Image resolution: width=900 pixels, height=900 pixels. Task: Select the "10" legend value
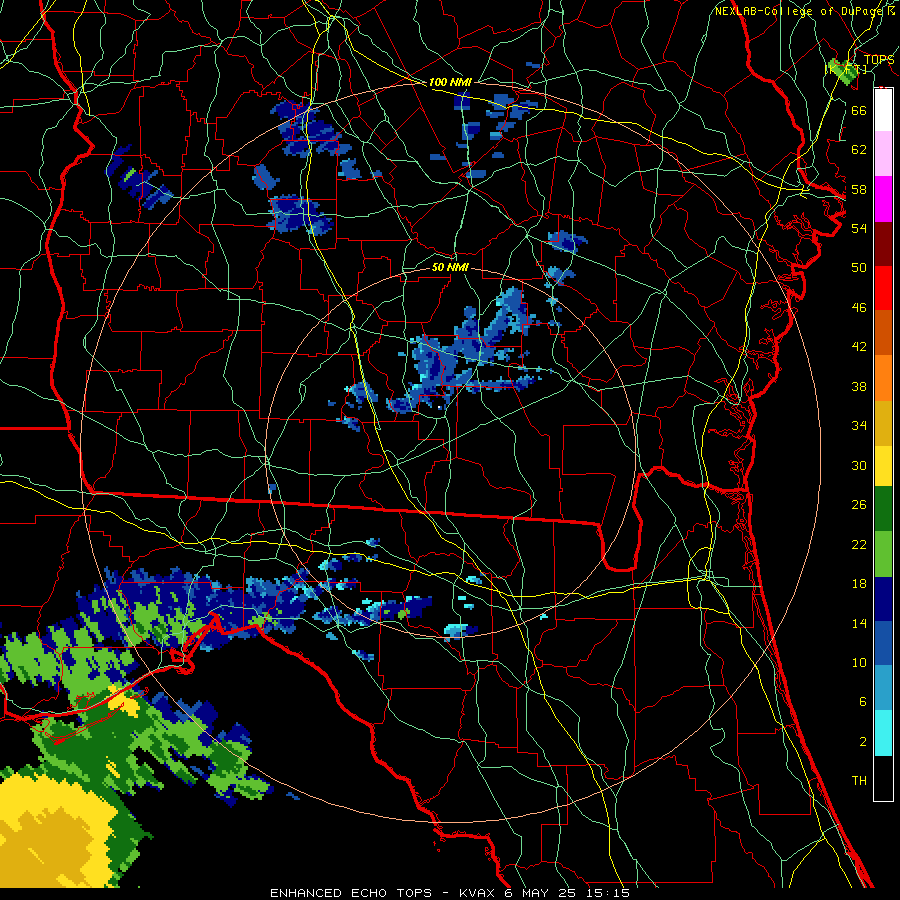pos(859,662)
